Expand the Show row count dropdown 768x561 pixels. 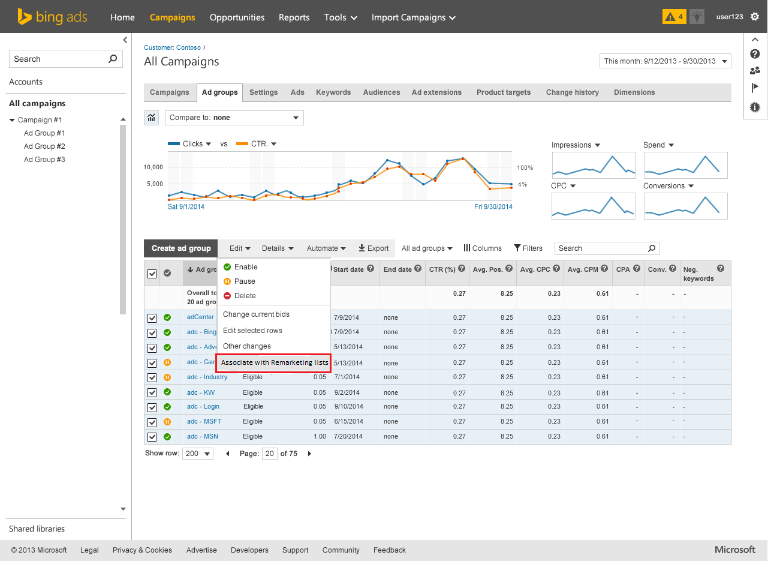[x=198, y=453]
